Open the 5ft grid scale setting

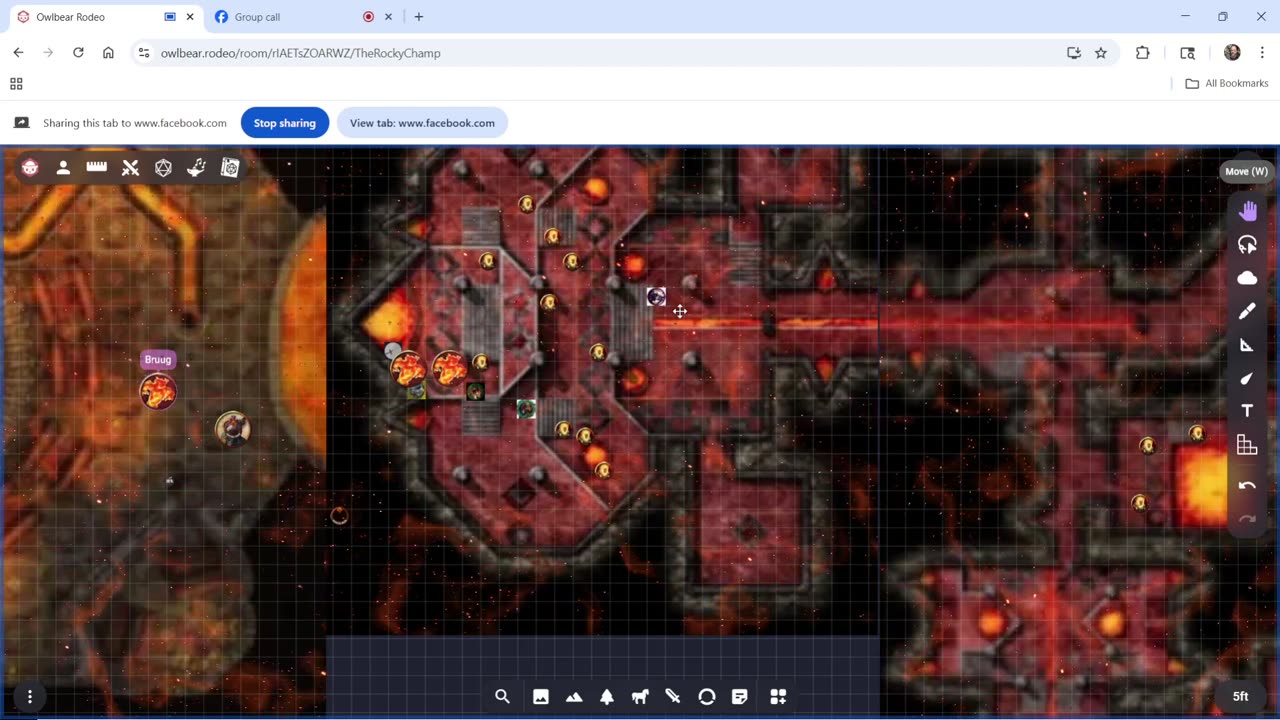[1240, 697]
